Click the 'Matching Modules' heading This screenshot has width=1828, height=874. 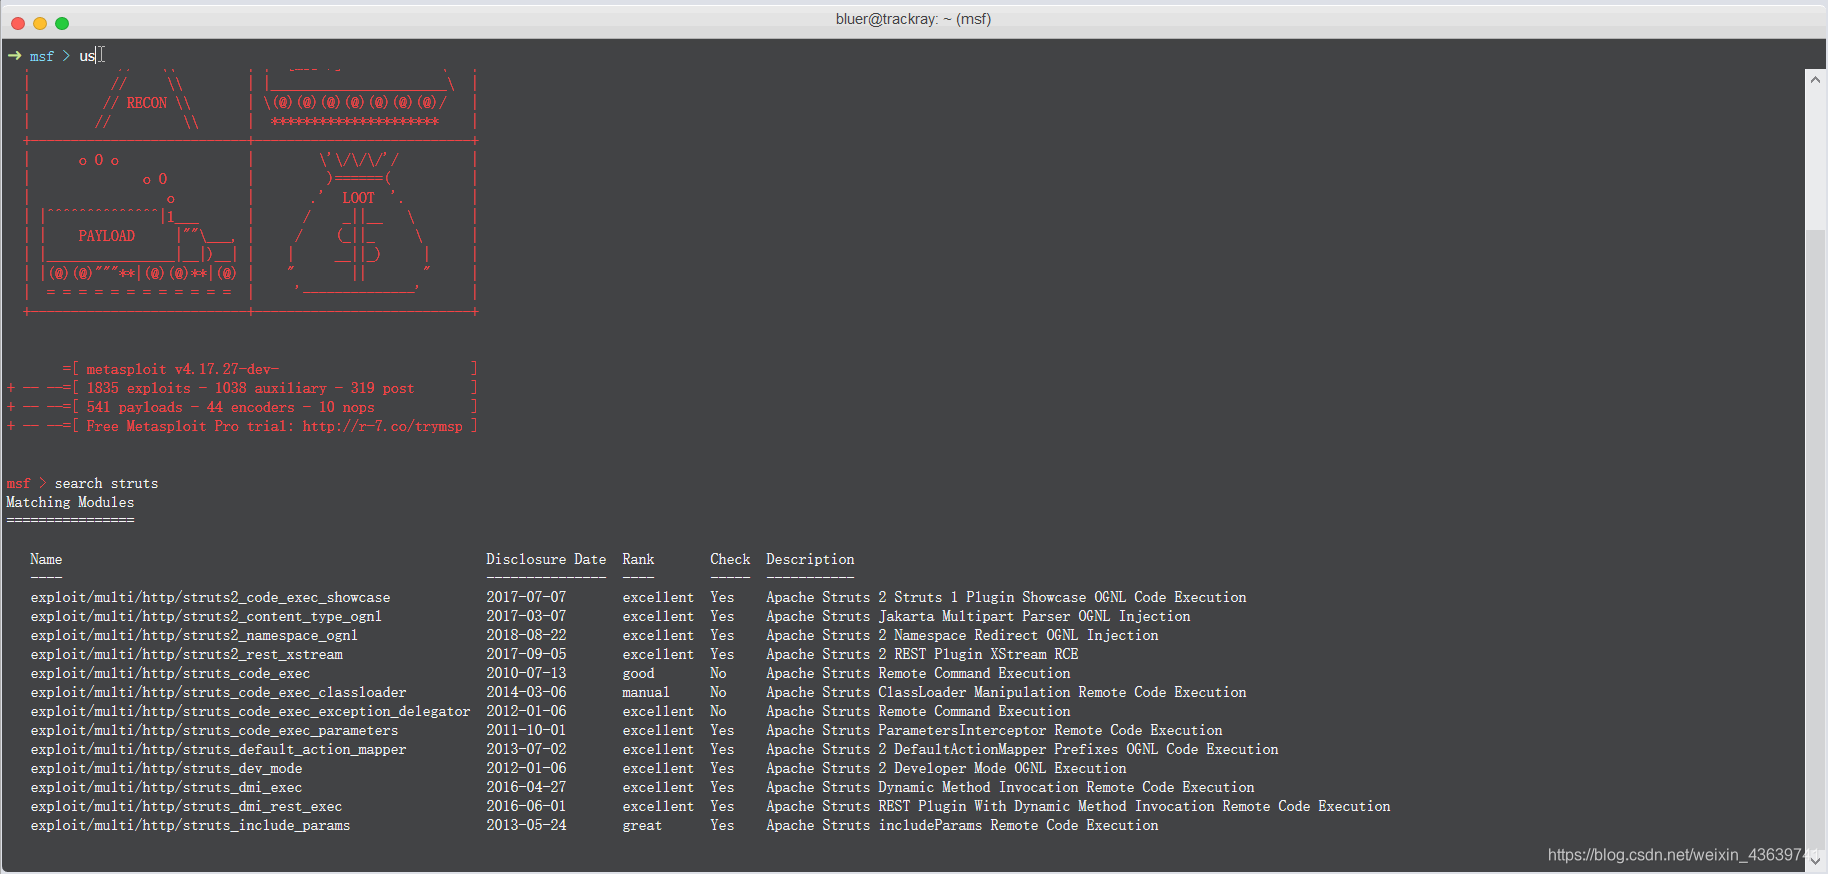click(70, 502)
